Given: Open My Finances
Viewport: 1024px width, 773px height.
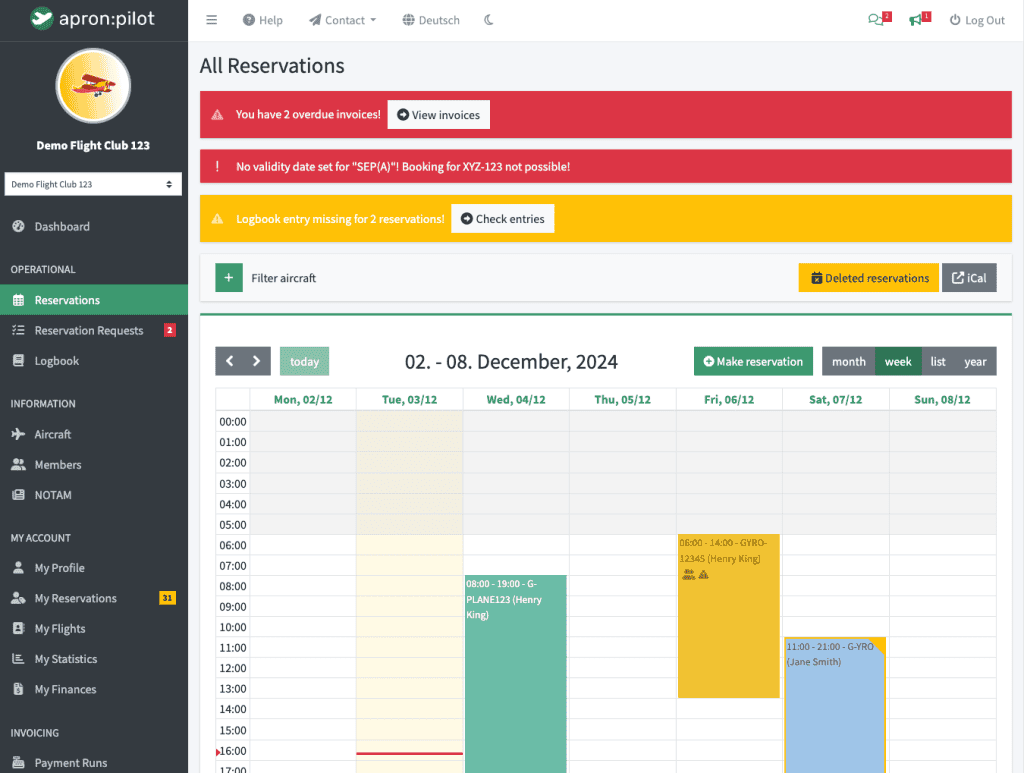Looking at the screenshot, I should pos(94,689).
